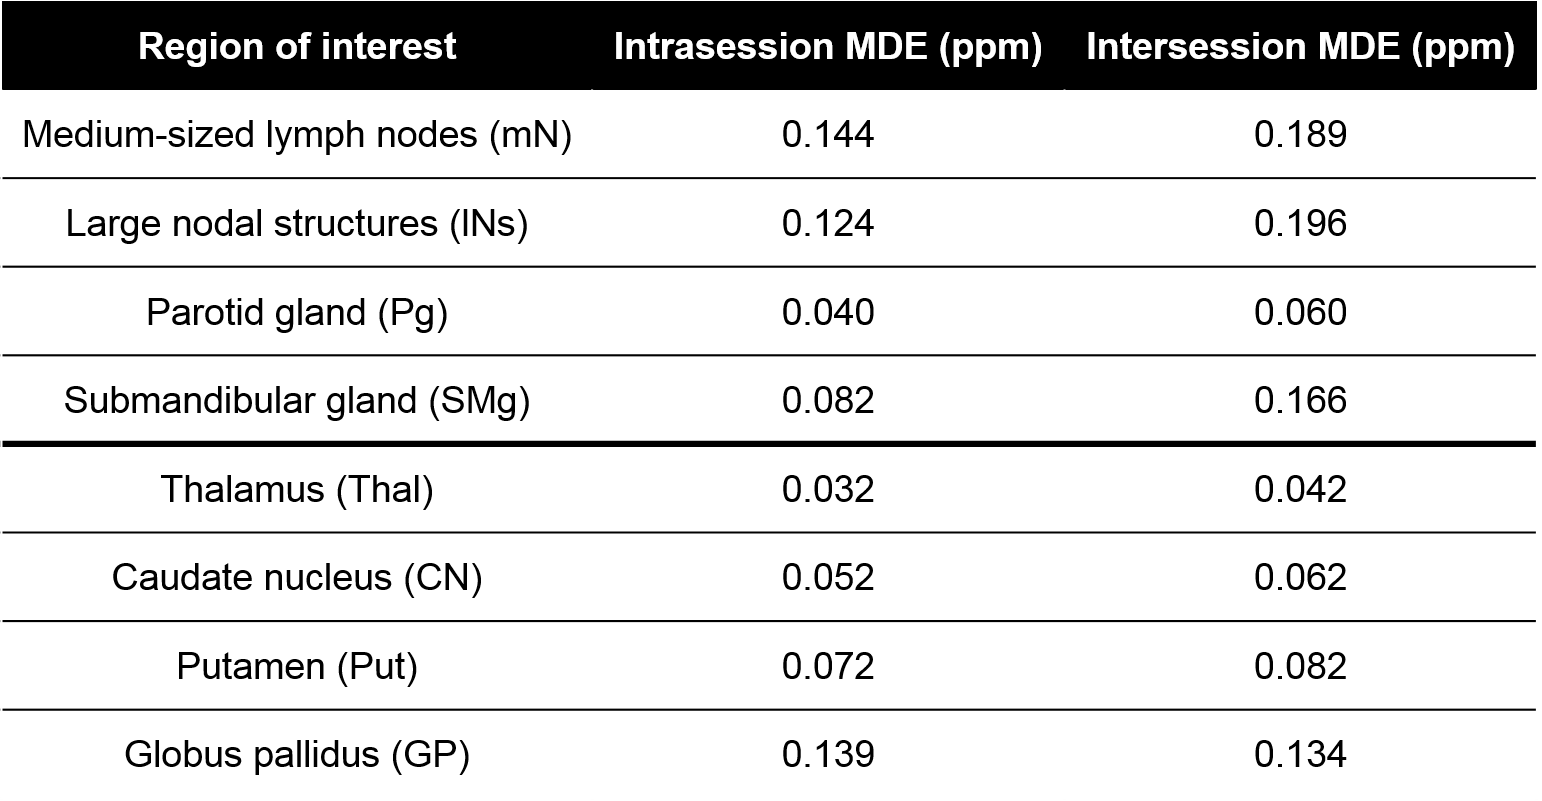Select the Large nodal structures (lNs) cell
Screen dimensions: 1542x801
297,223
